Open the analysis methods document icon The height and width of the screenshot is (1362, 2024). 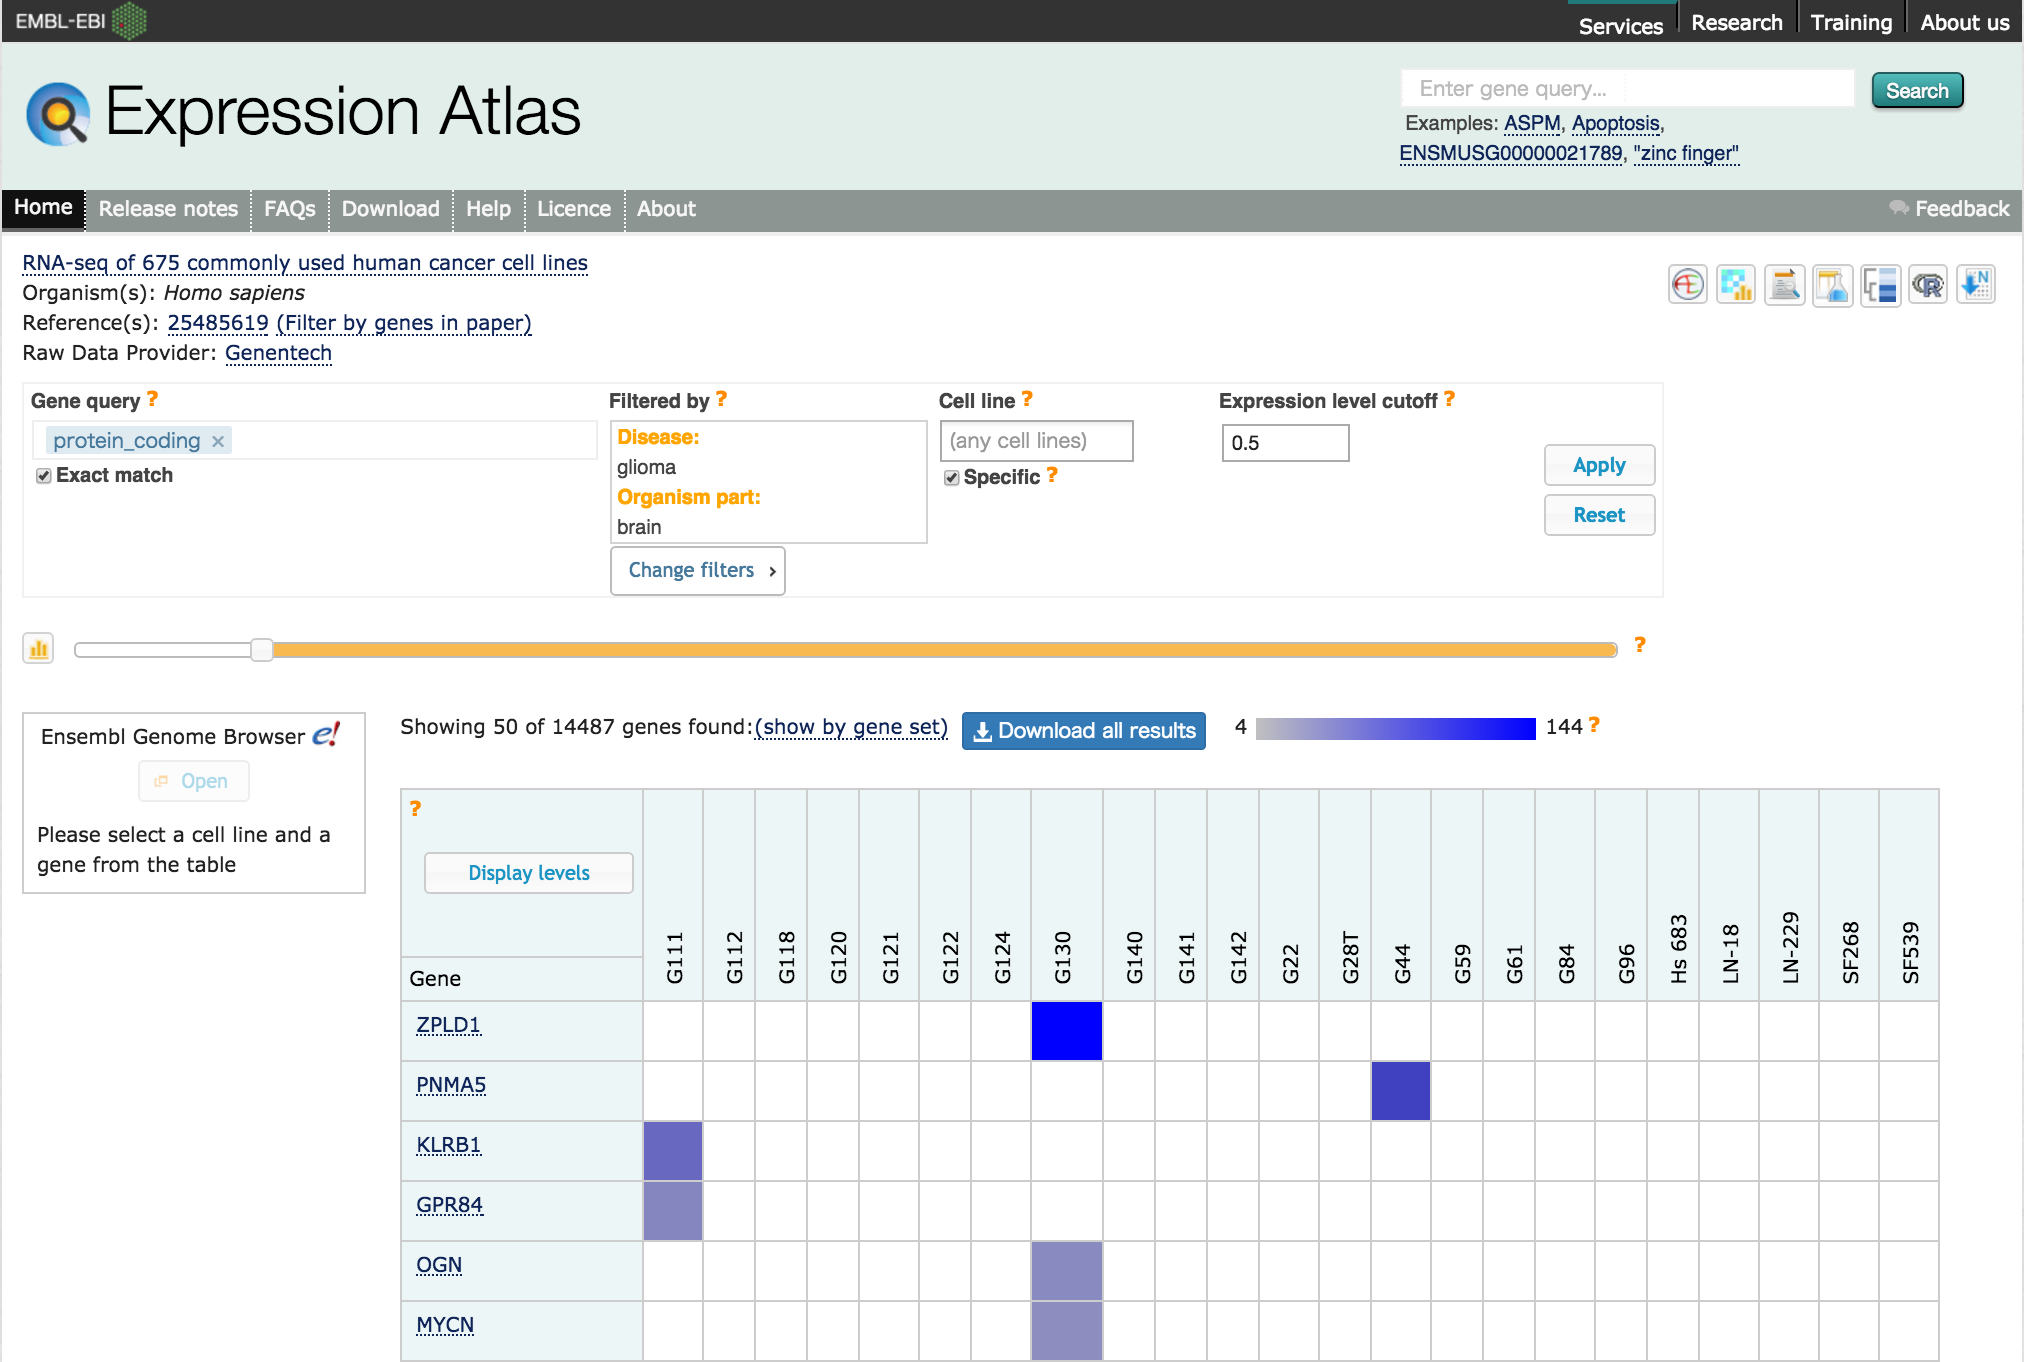click(x=1784, y=285)
